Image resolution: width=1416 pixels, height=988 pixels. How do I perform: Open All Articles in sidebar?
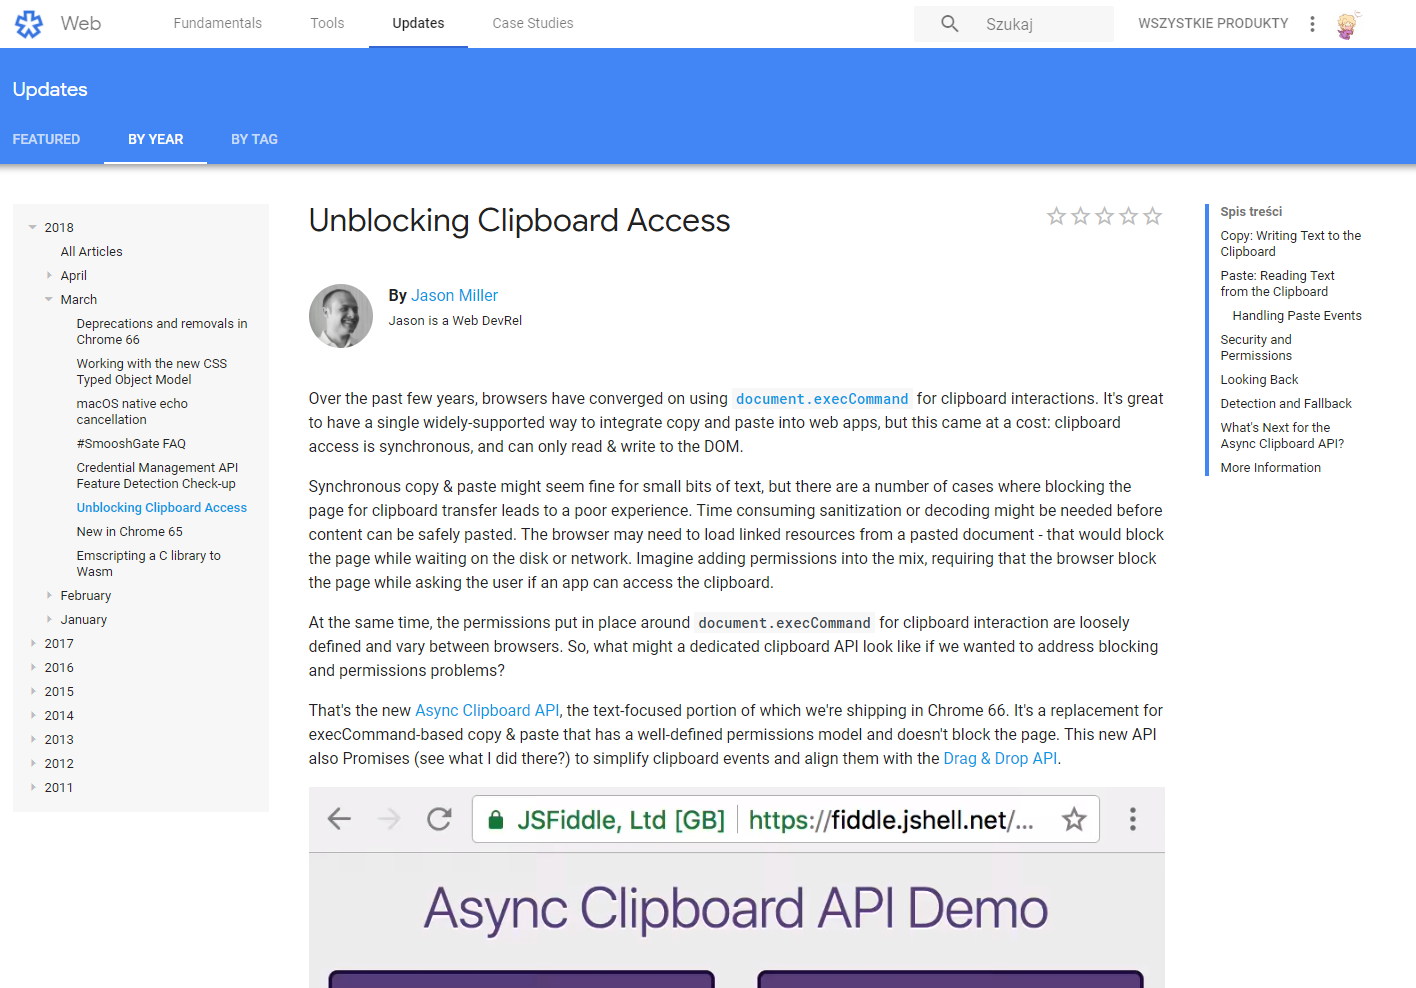point(92,251)
